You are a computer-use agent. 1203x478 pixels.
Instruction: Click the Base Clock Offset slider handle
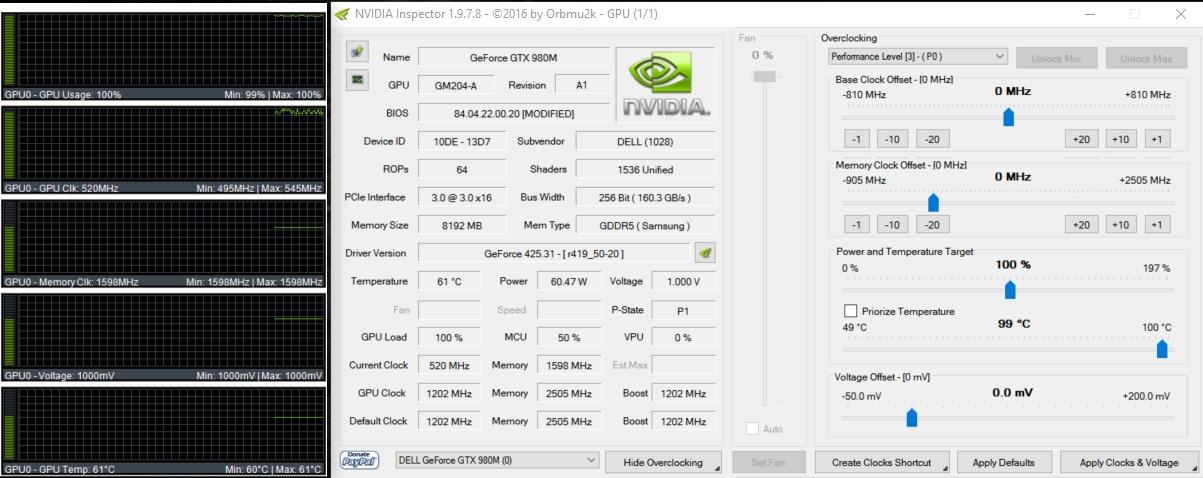(x=1008, y=116)
